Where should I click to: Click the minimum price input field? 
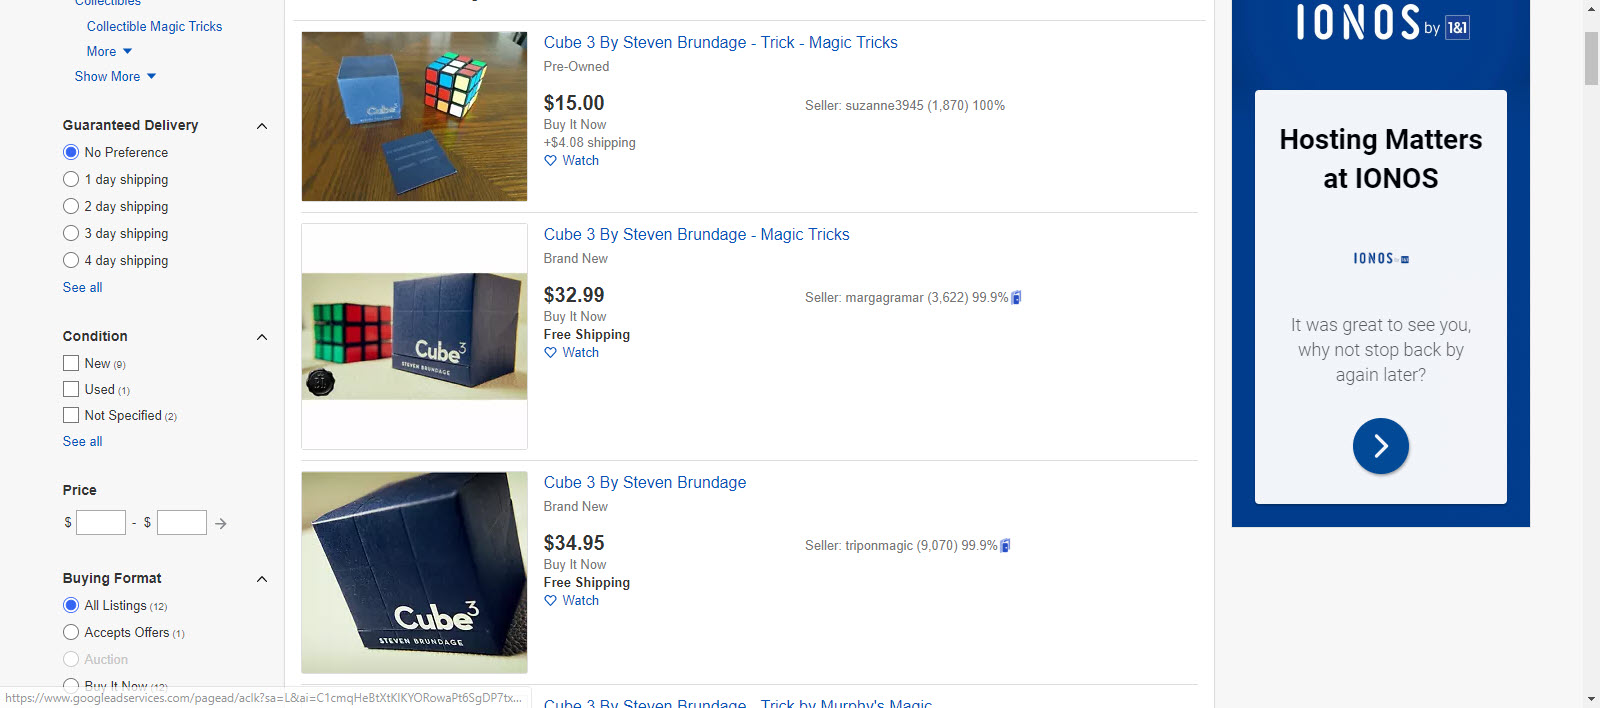tap(101, 522)
